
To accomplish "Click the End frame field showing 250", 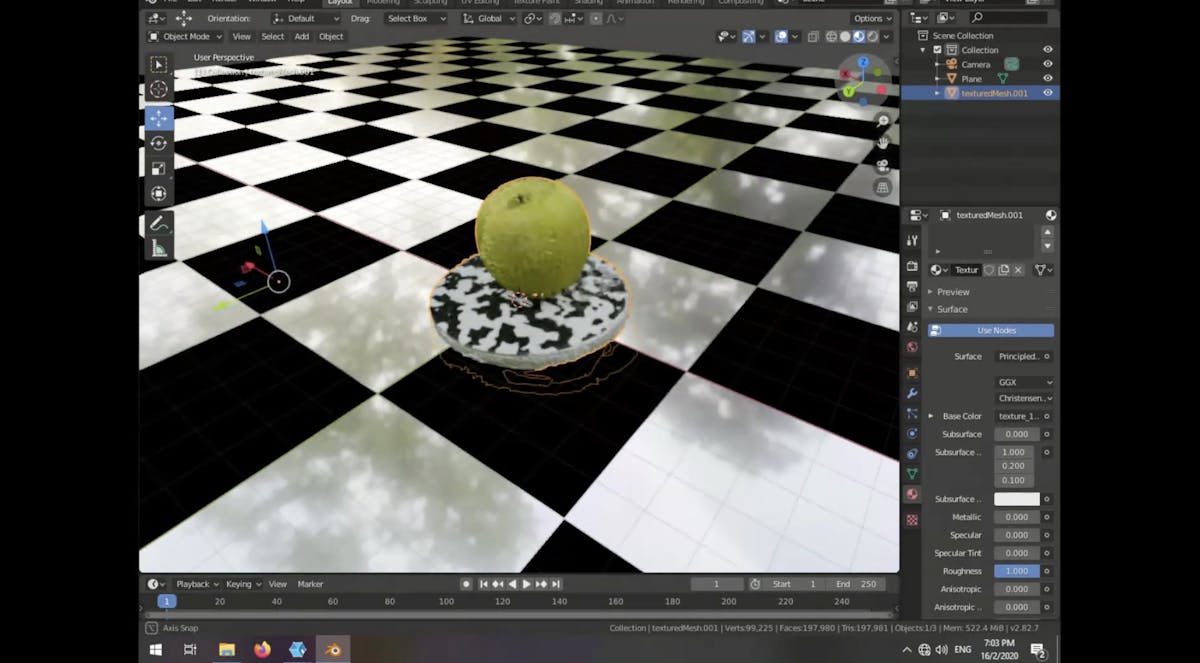I will click(x=856, y=584).
